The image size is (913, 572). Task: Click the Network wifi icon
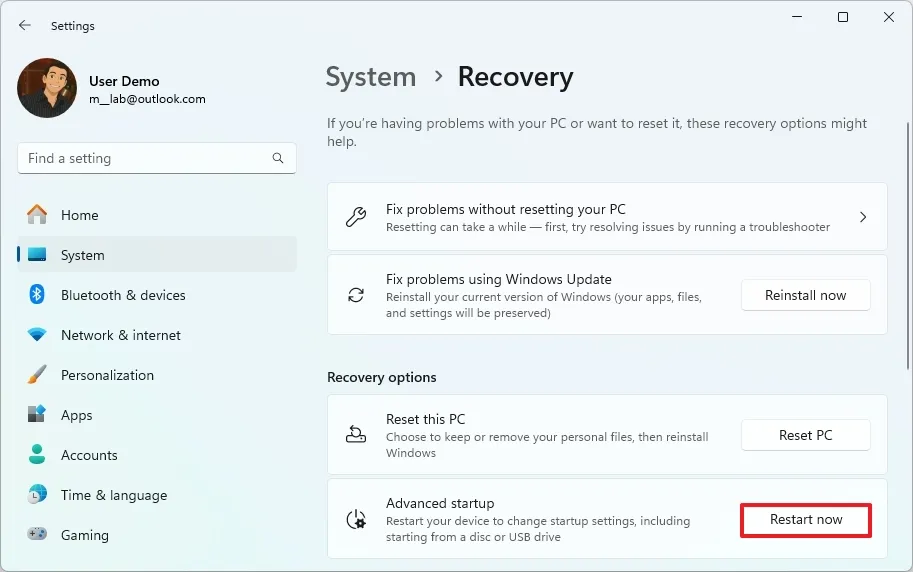click(37, 334)
